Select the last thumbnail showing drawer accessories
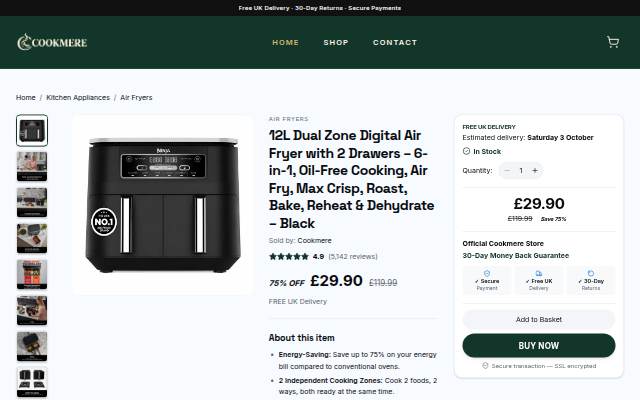640x400 pixels. pyautogui.click(x=32, y=382)
